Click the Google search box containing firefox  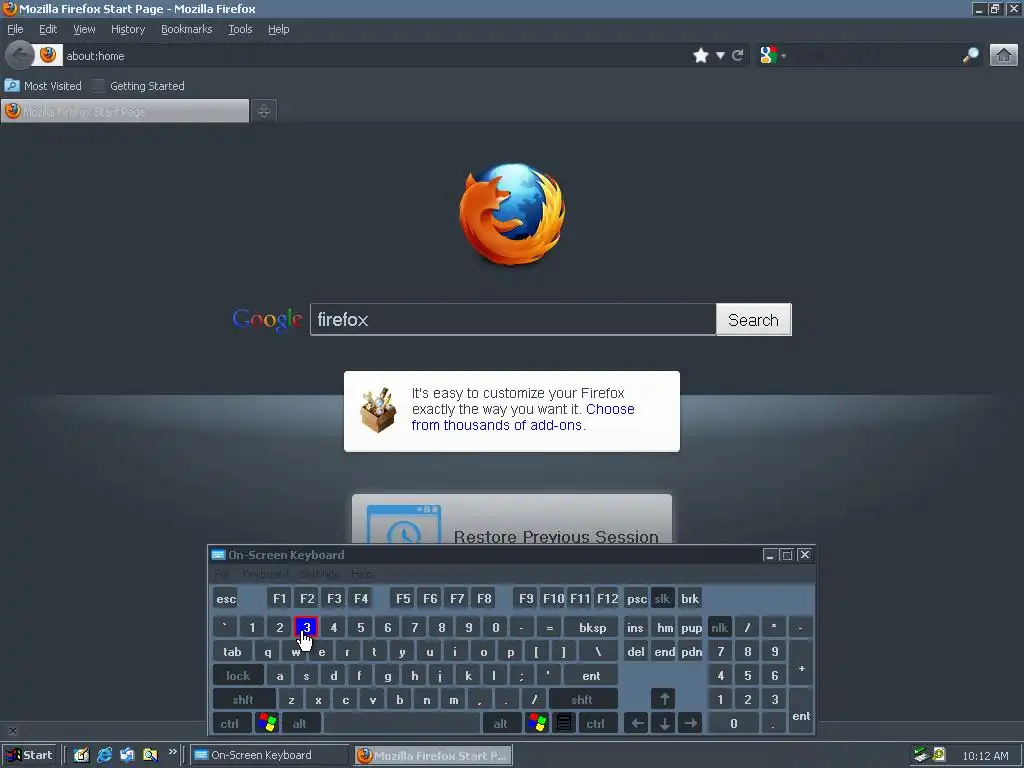[x=513, y=319]
